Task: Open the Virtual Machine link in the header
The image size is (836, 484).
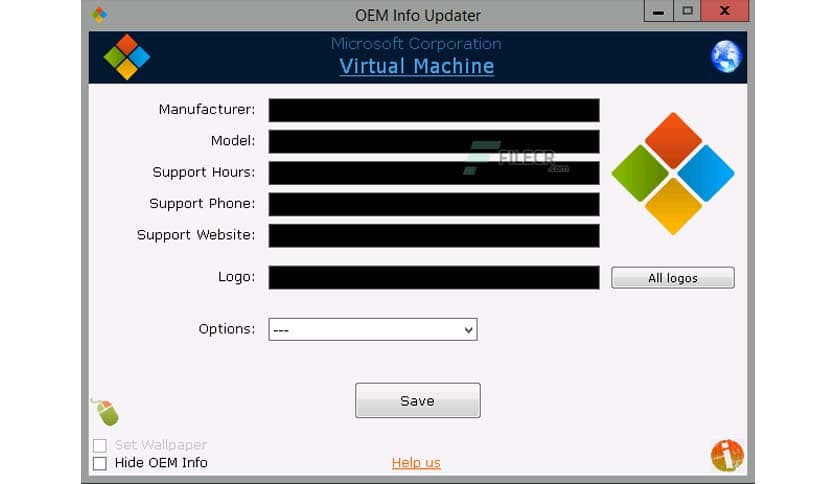Action: tap(416, 66)
